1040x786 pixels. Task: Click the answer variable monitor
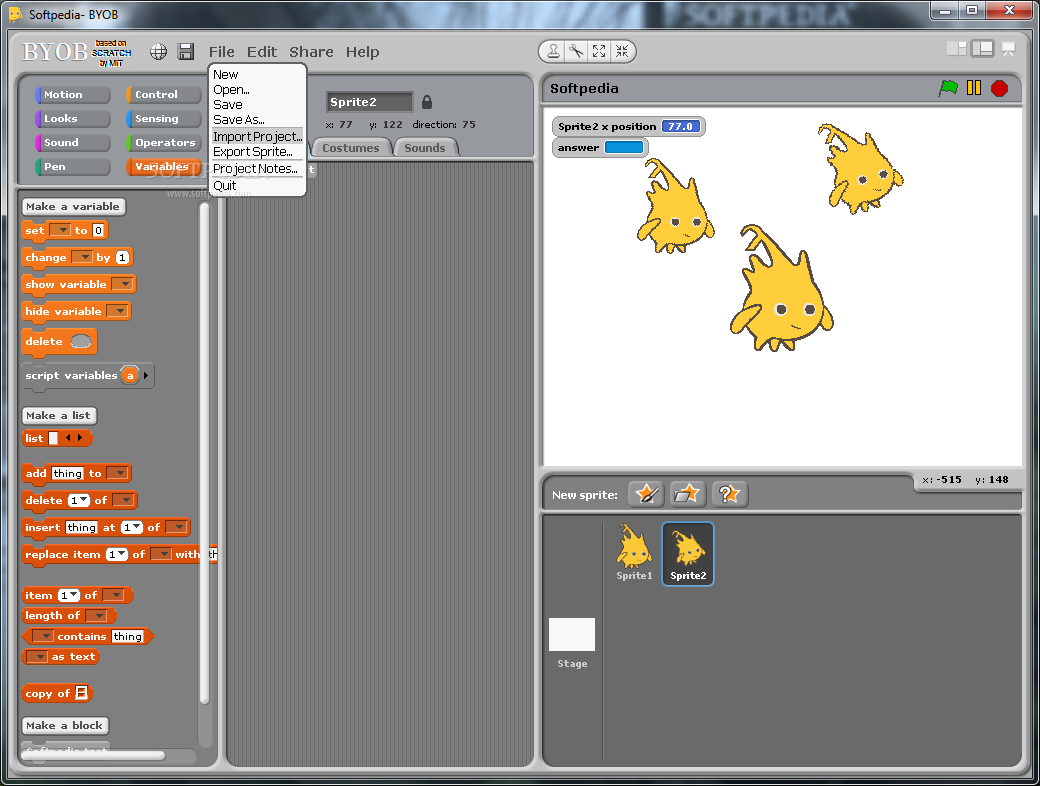[600, 147]
